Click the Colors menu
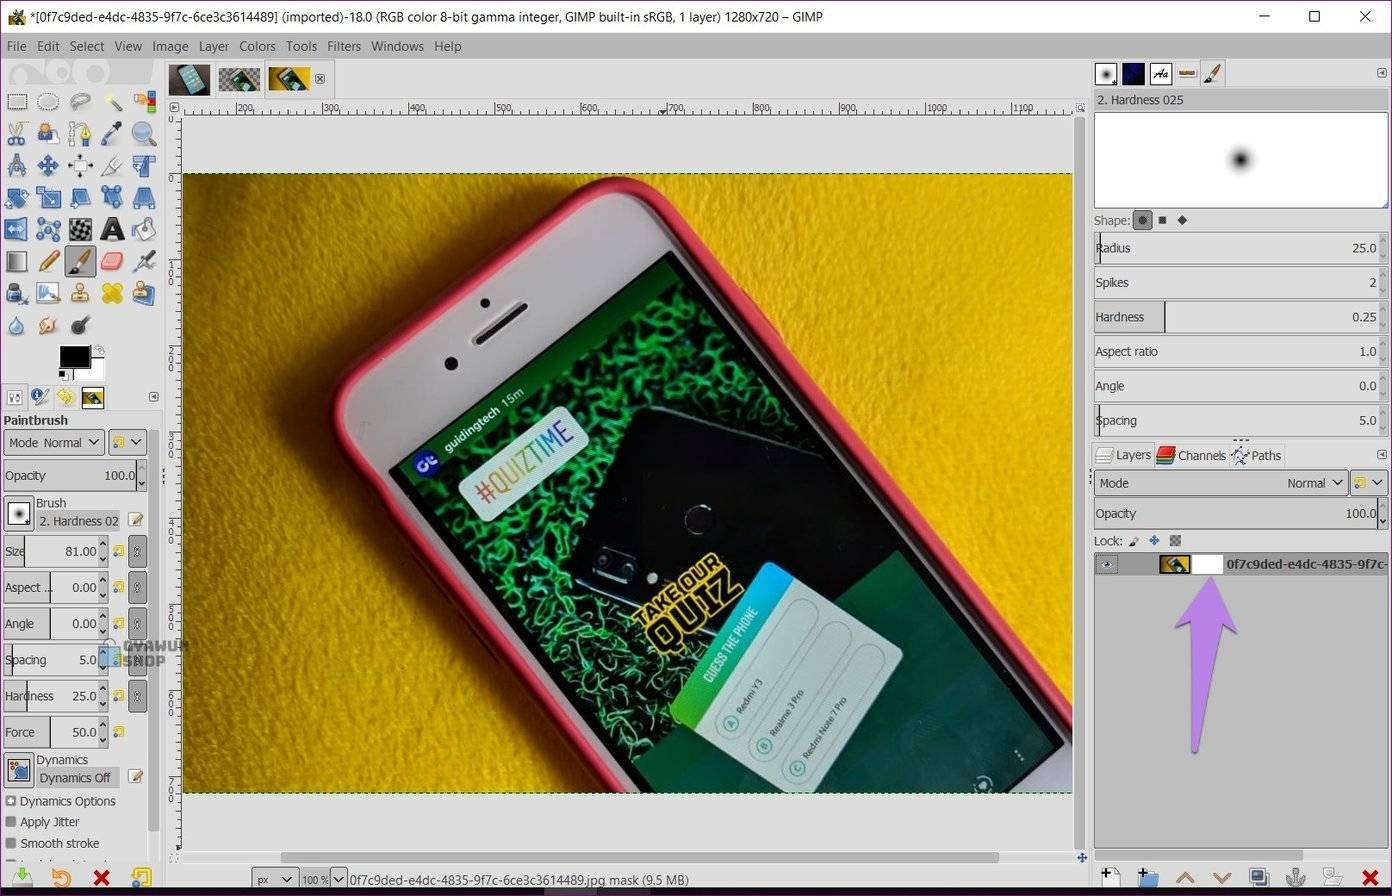Image resolution: width=1392 pixels, height=896 pixels. click(257, 46)
